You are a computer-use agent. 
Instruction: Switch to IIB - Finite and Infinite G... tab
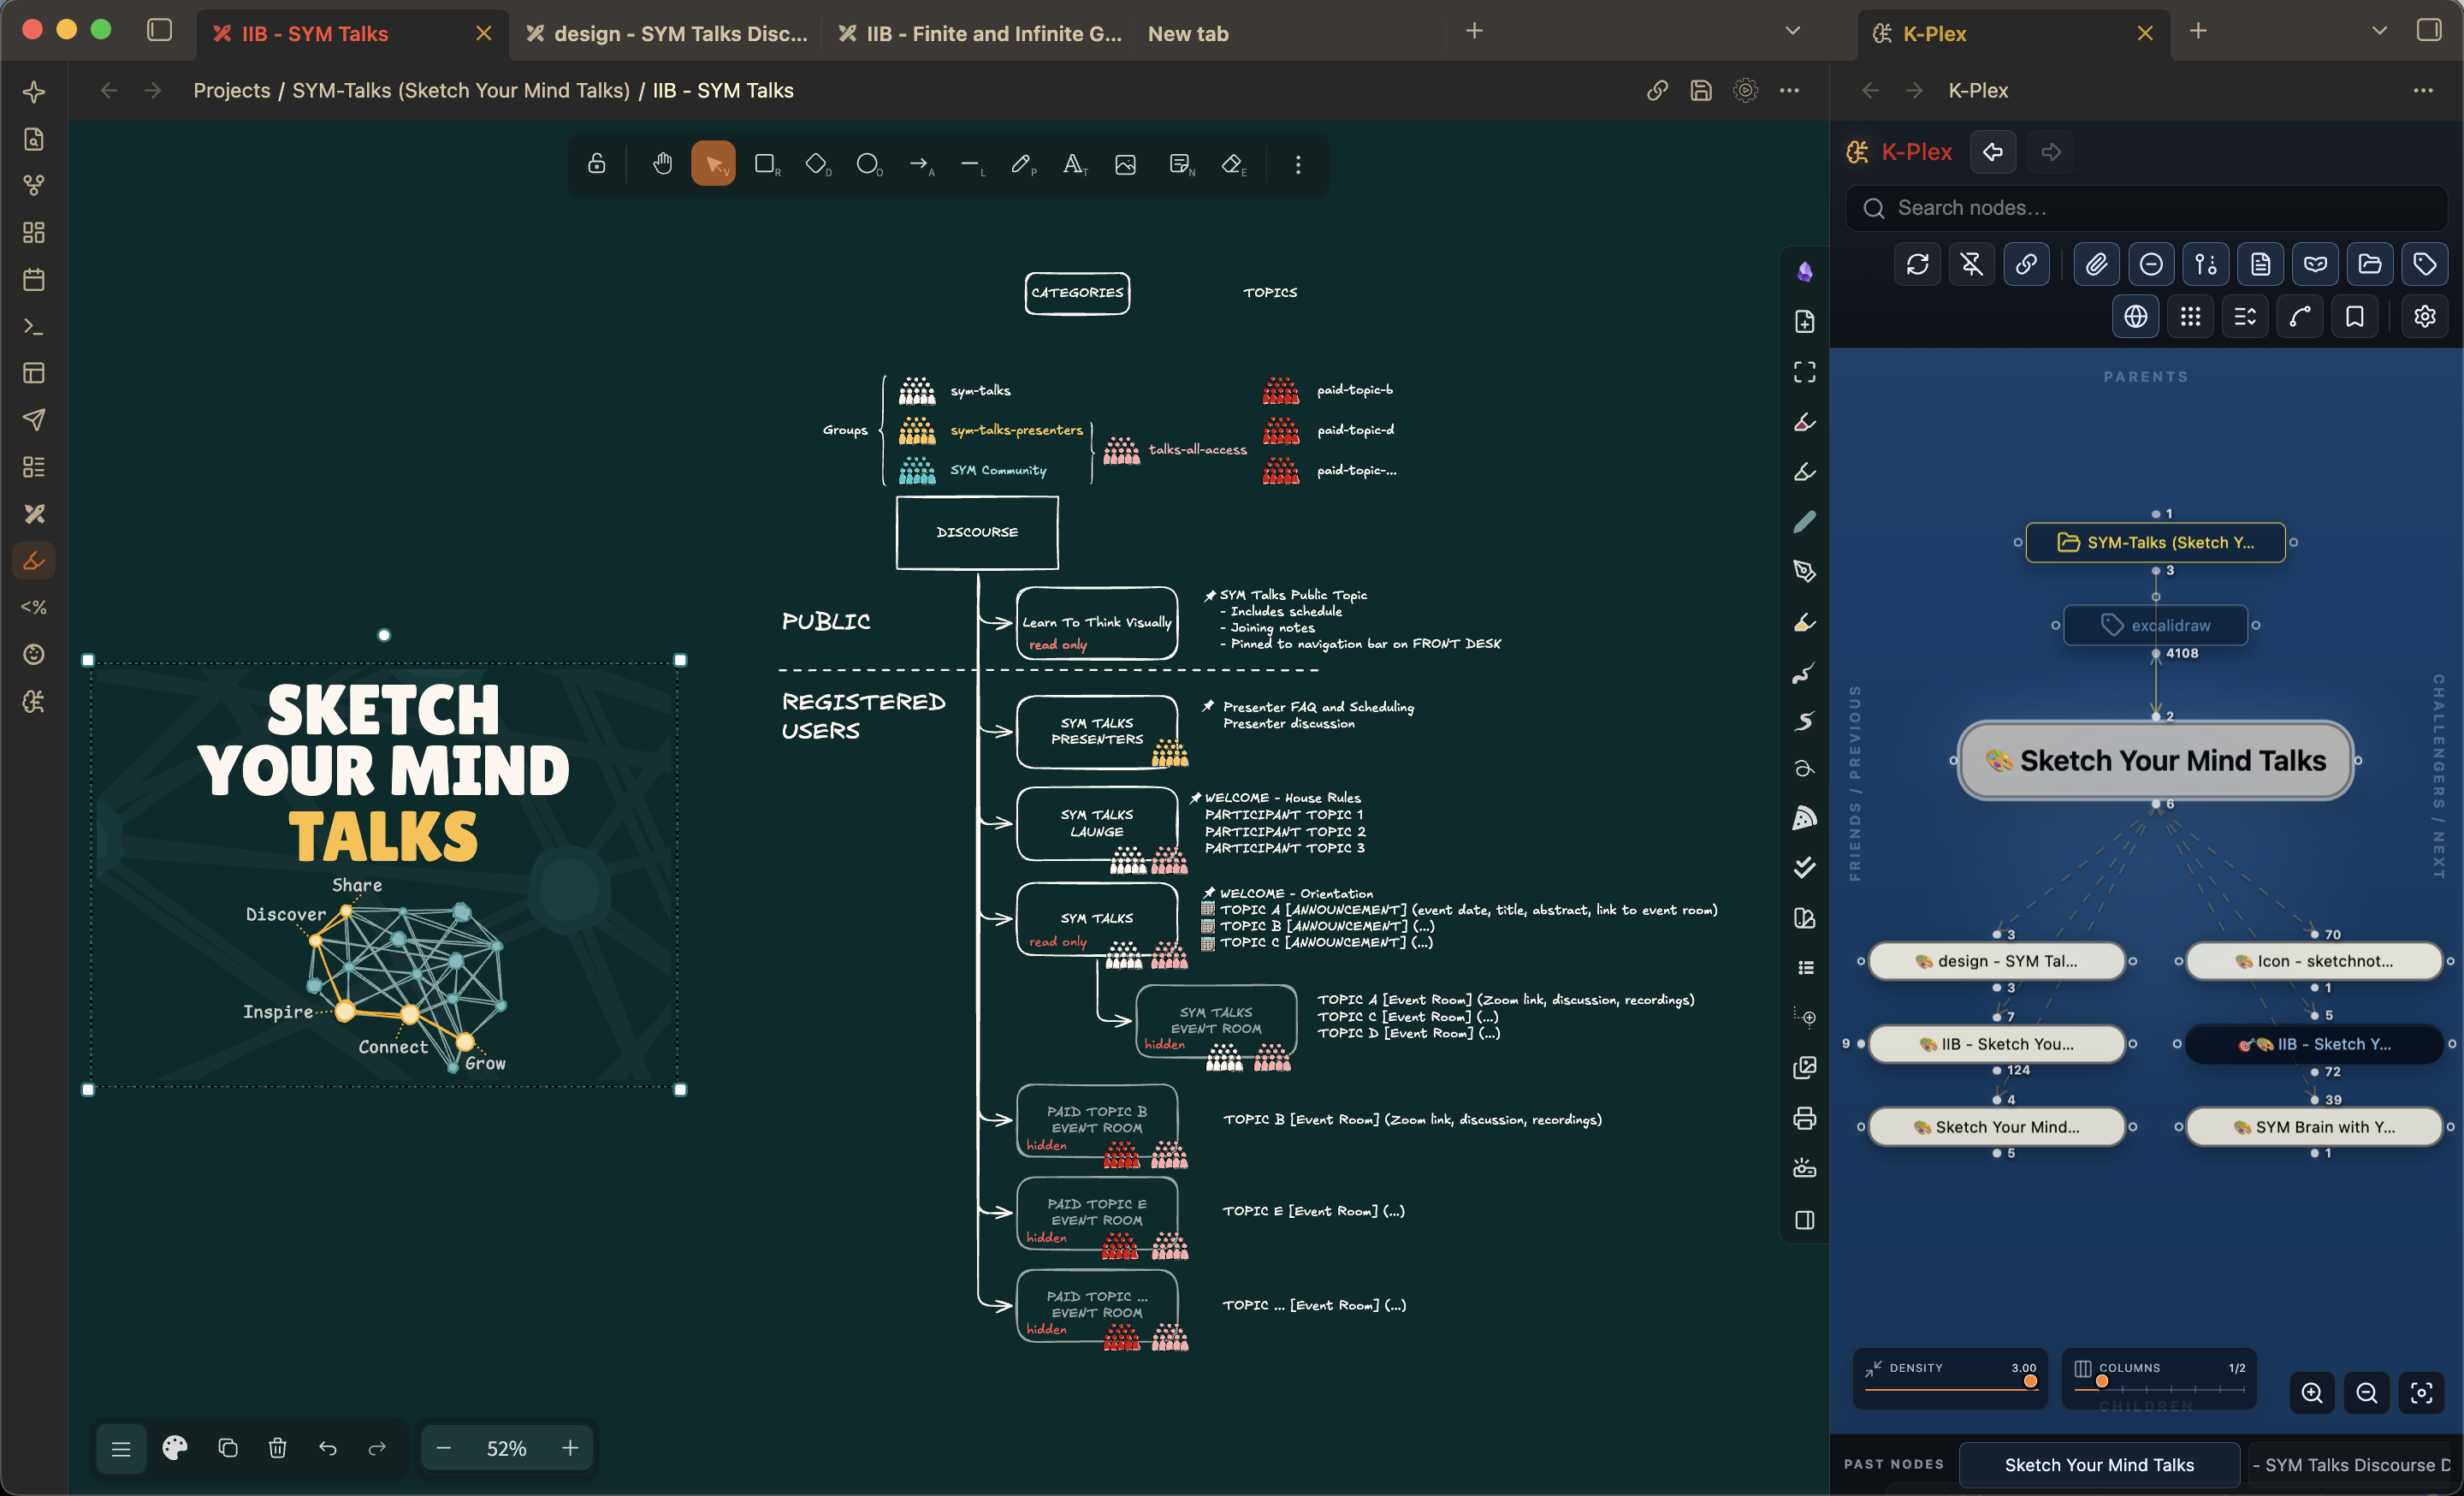coord(981,33)
